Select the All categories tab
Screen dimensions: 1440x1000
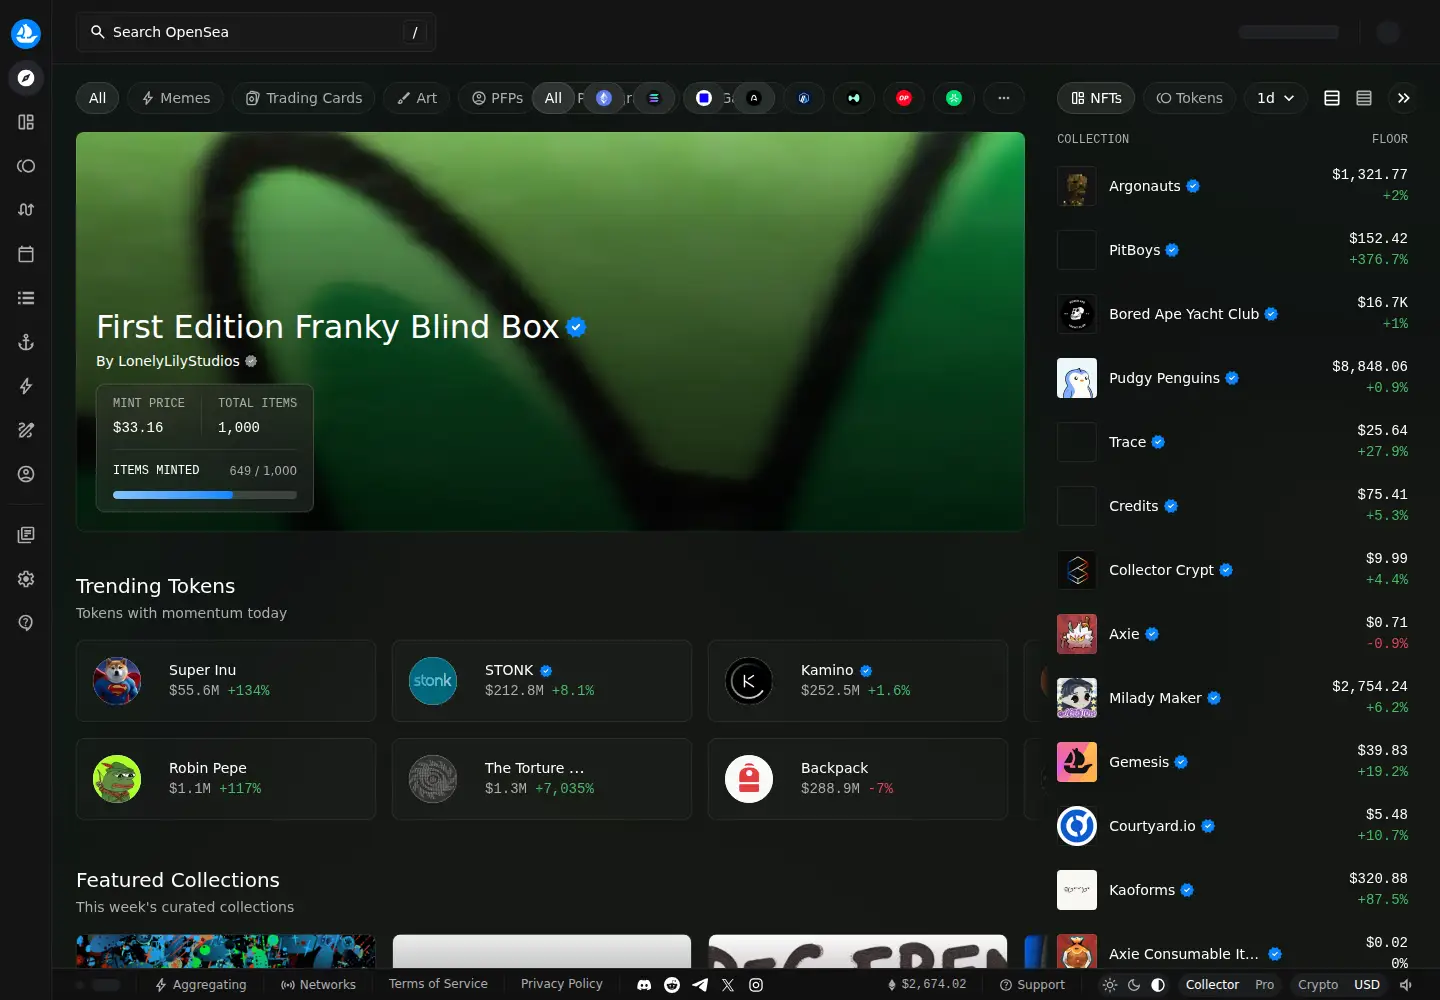pos(97,98)
